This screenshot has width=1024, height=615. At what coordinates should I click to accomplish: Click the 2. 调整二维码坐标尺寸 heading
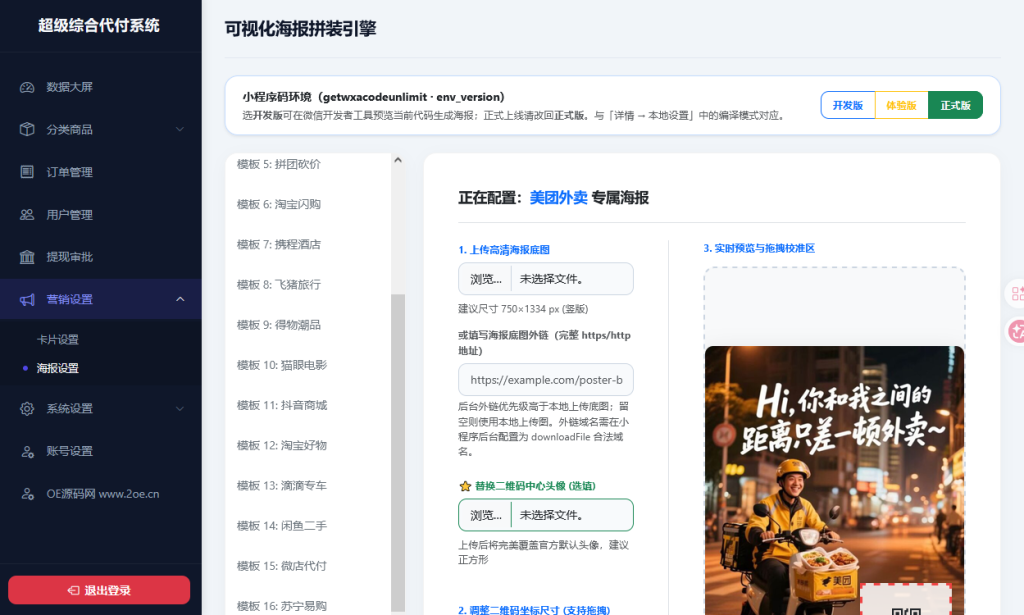pos(534,610)
